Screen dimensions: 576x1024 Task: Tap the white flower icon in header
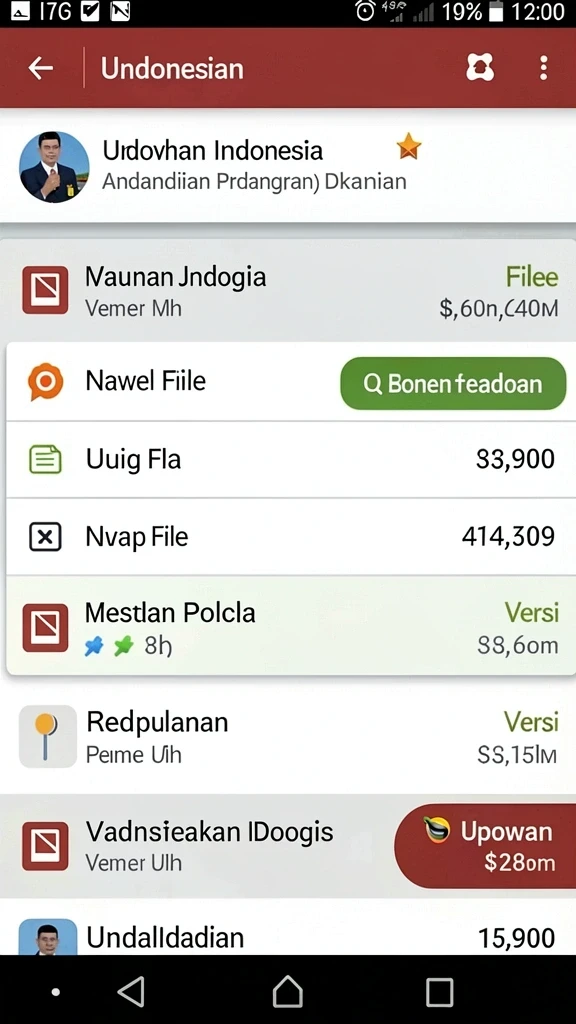point(480,67)
